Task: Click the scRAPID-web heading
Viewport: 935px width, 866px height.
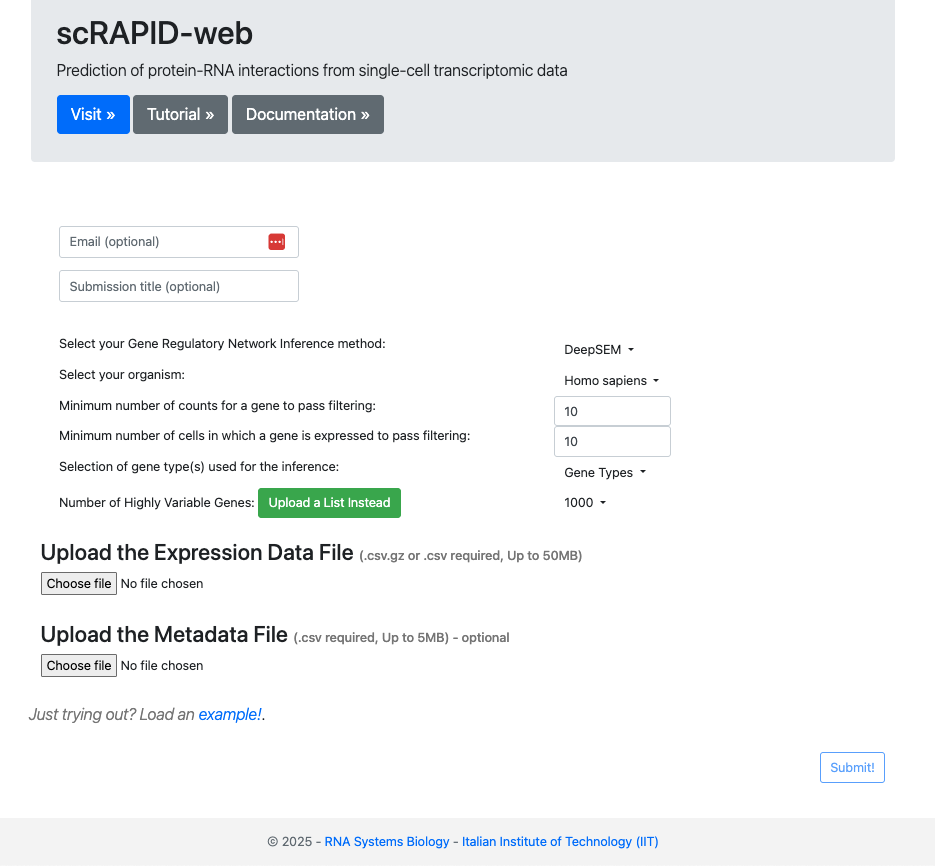Action: click(x=155, y=34)
